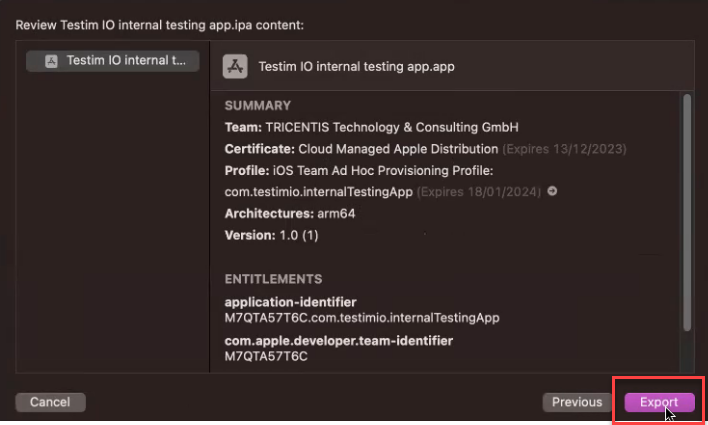Click the profile "Expires 18/01/2024" text
The image size is (708, 425).
pos(477,191)
